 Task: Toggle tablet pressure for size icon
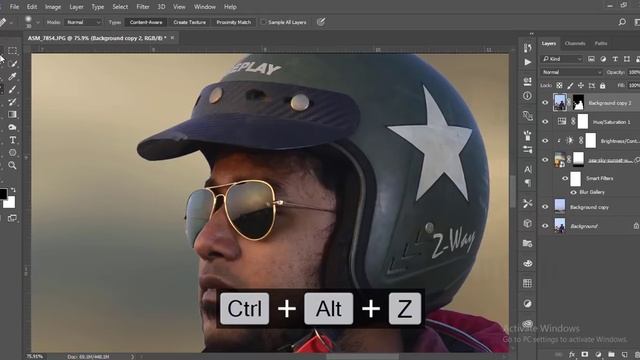[x=321, y=22]
